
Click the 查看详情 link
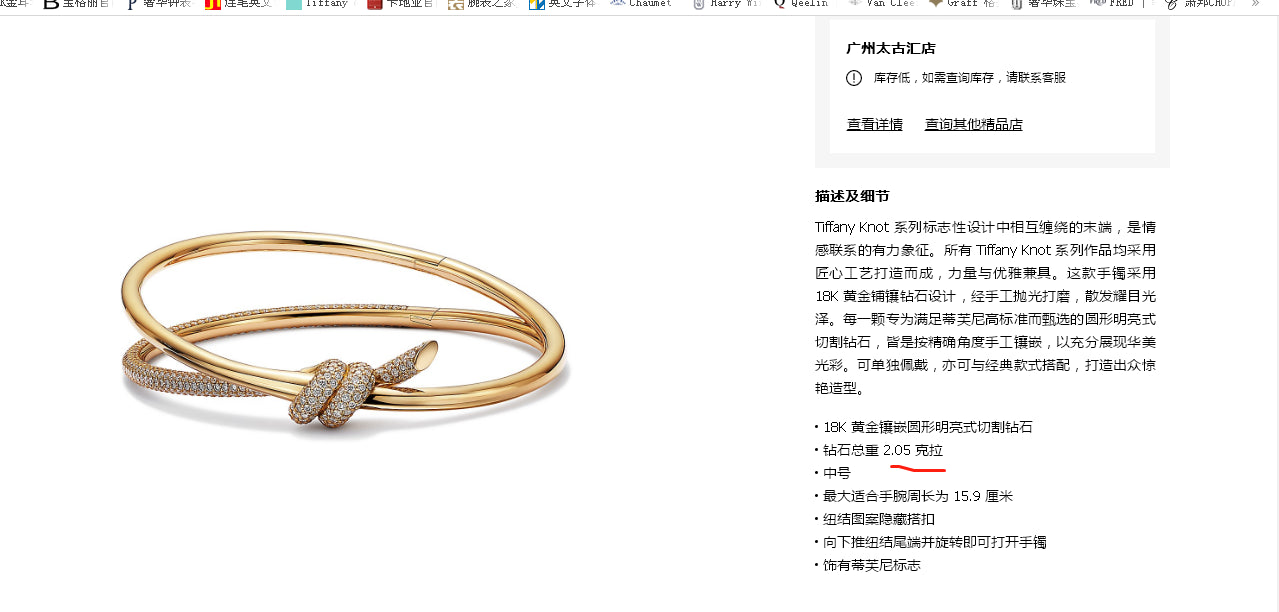click(874, 125)
